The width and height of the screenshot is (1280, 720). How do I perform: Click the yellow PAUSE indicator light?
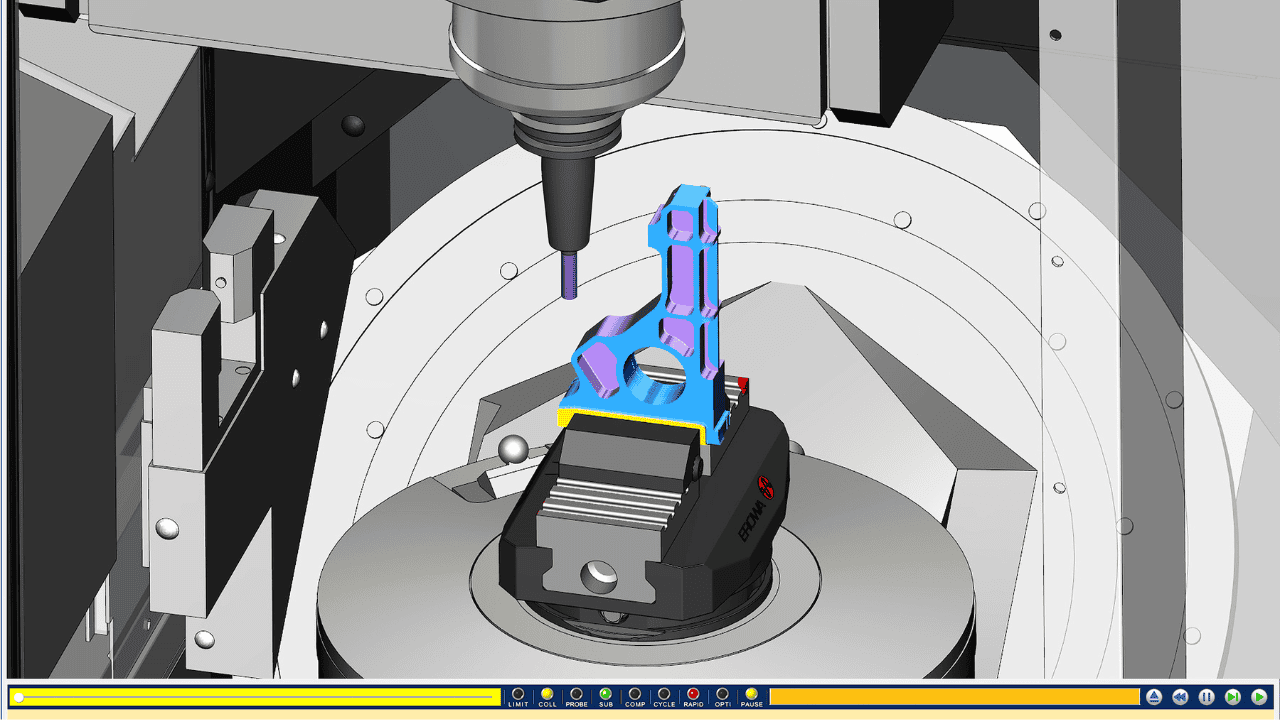(752, 693)
